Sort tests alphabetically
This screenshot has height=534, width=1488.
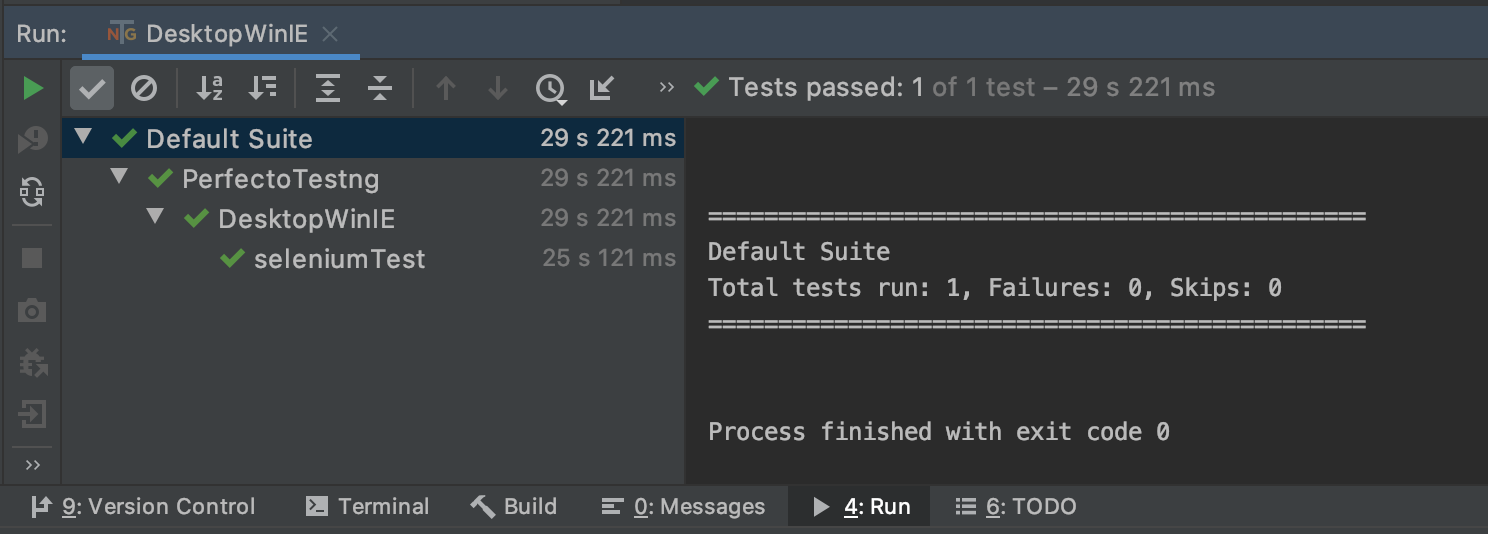click(x=210, y=88)
